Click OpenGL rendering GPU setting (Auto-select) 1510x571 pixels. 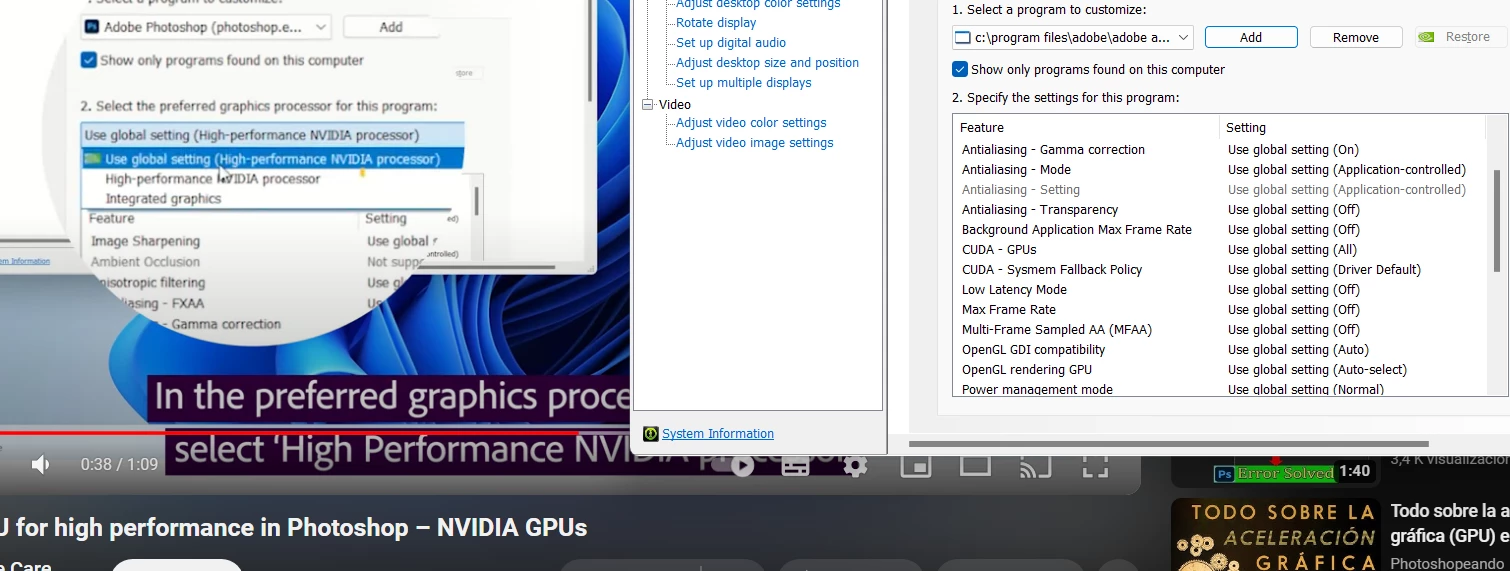(x=1317, y=369)
